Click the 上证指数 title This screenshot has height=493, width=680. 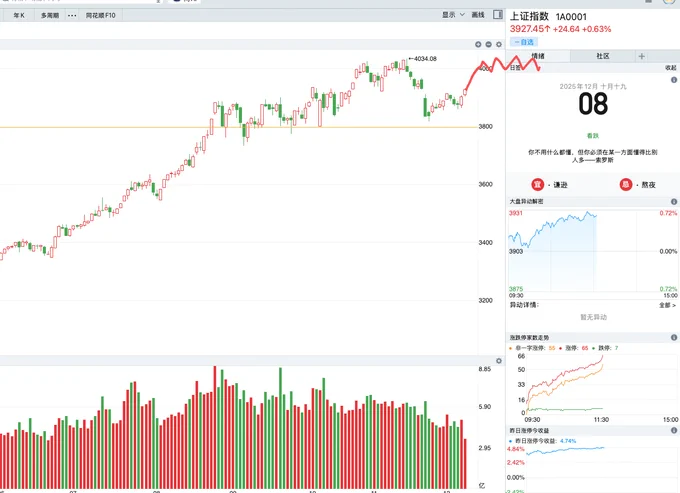coord(529,16)
